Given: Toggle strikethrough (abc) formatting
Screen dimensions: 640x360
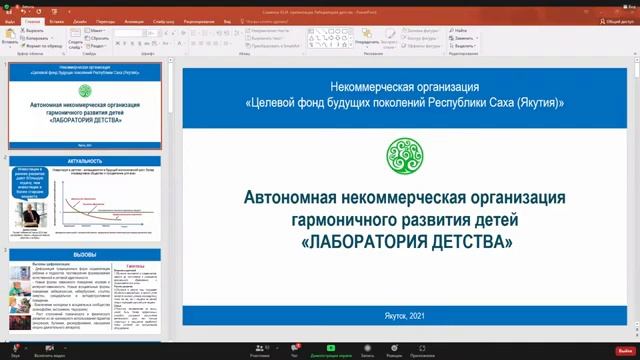Looking at the screenshot, I should point(147,43).
